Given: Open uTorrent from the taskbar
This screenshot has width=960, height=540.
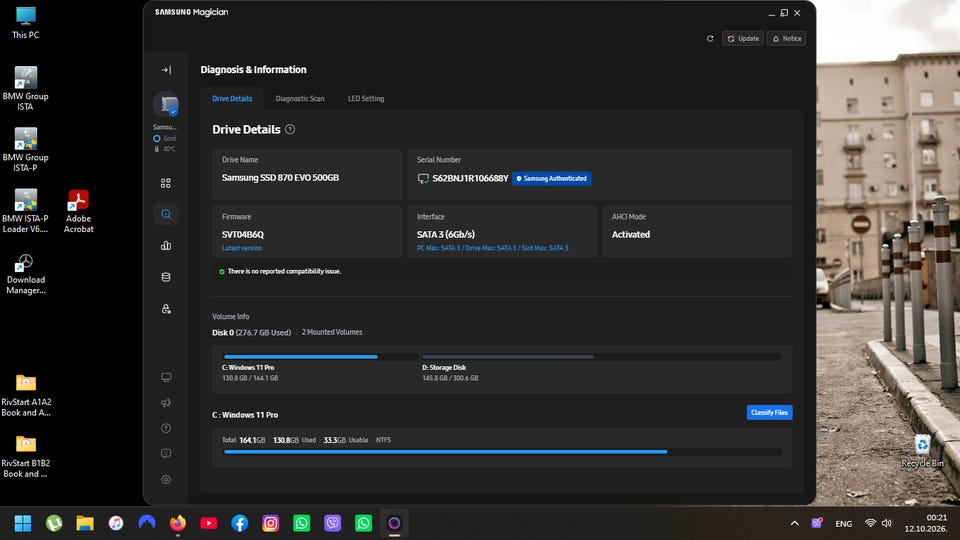Looking at the screenshot, I should 54,523.
